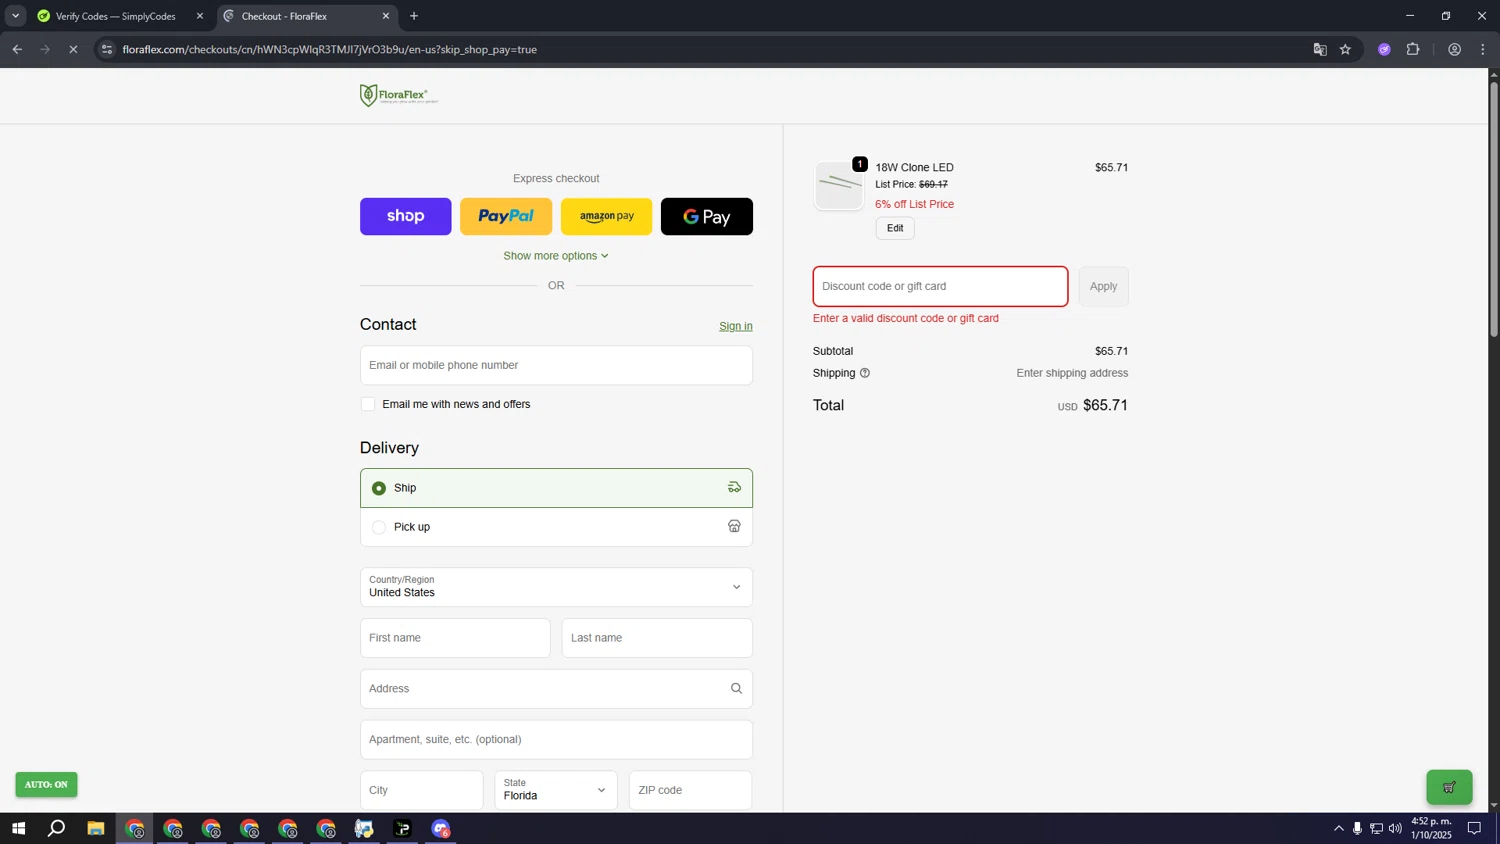Image resolution: width=1500 pixels, height=844 pixels.
Task: Toggle the AUTO: ON button
Action: (46, 785)
